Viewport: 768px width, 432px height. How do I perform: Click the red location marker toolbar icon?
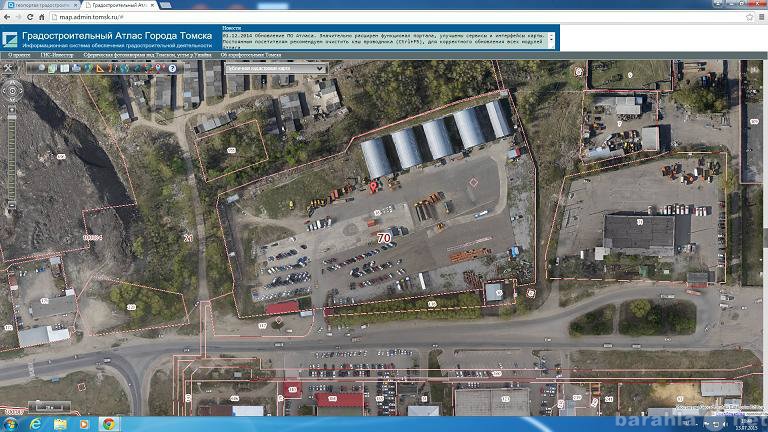(x=158, y=68)
